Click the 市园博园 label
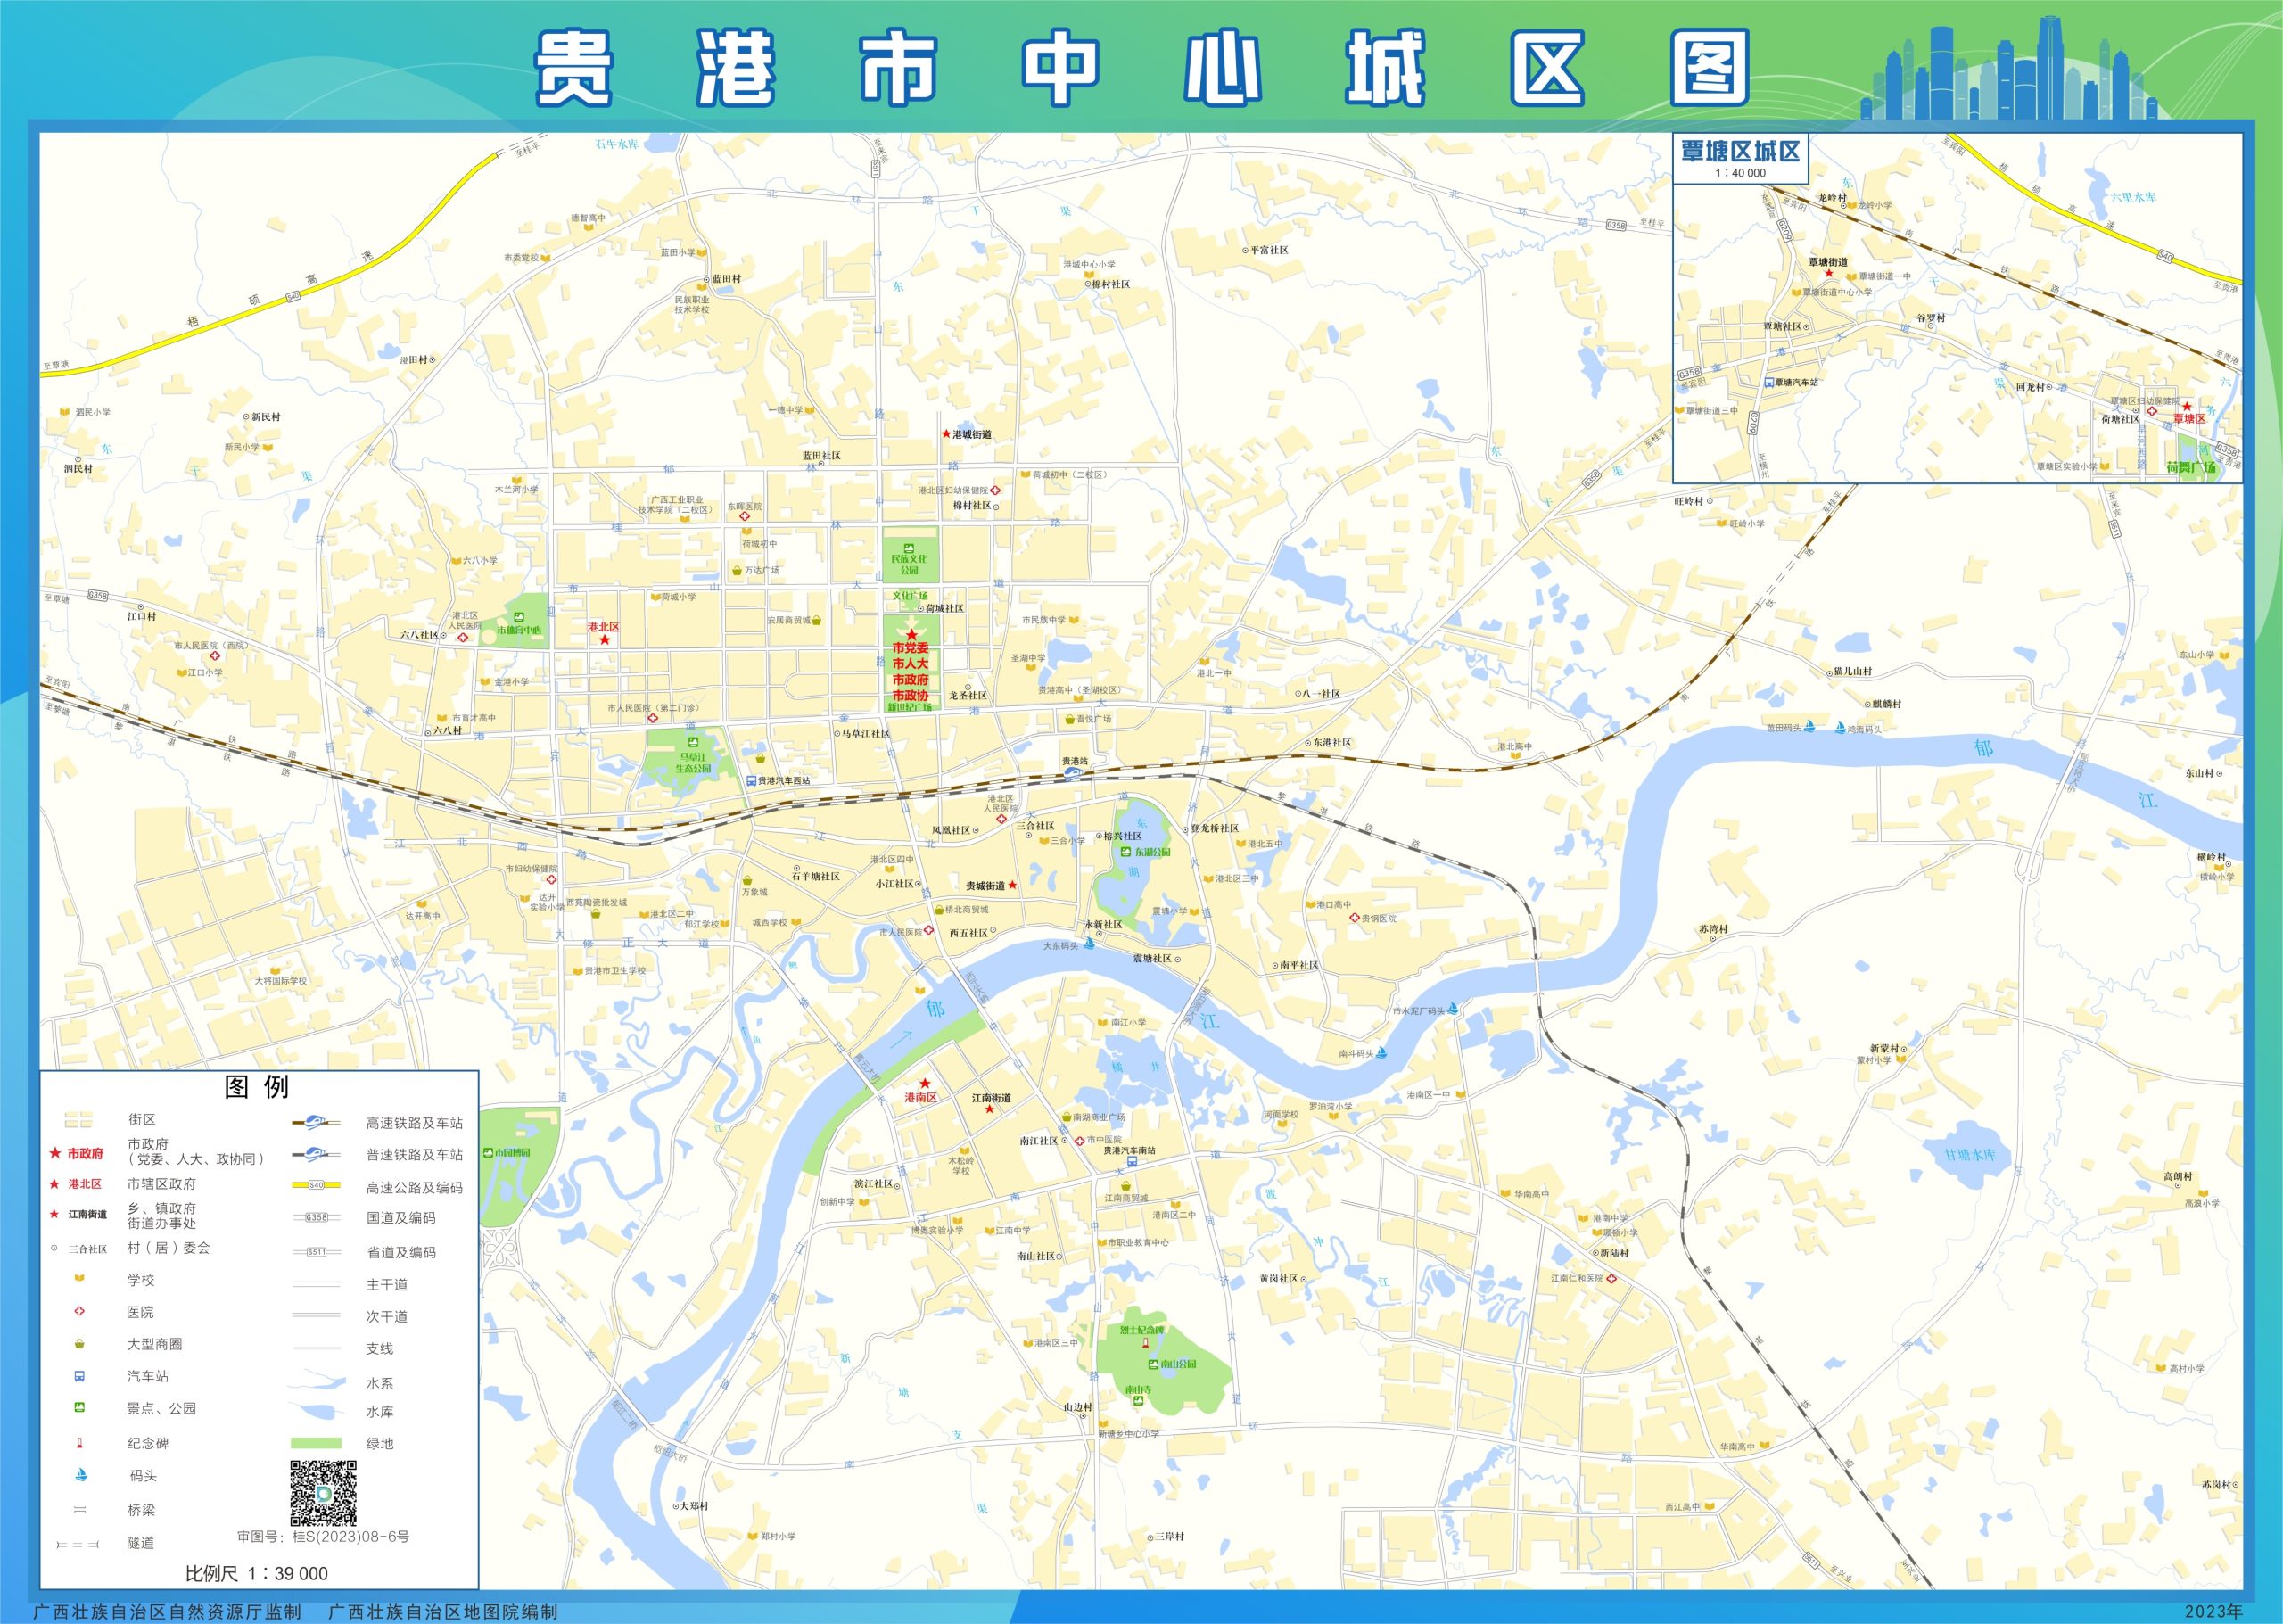Viewport: 2283px width, 1624px height. (513, 1152)
